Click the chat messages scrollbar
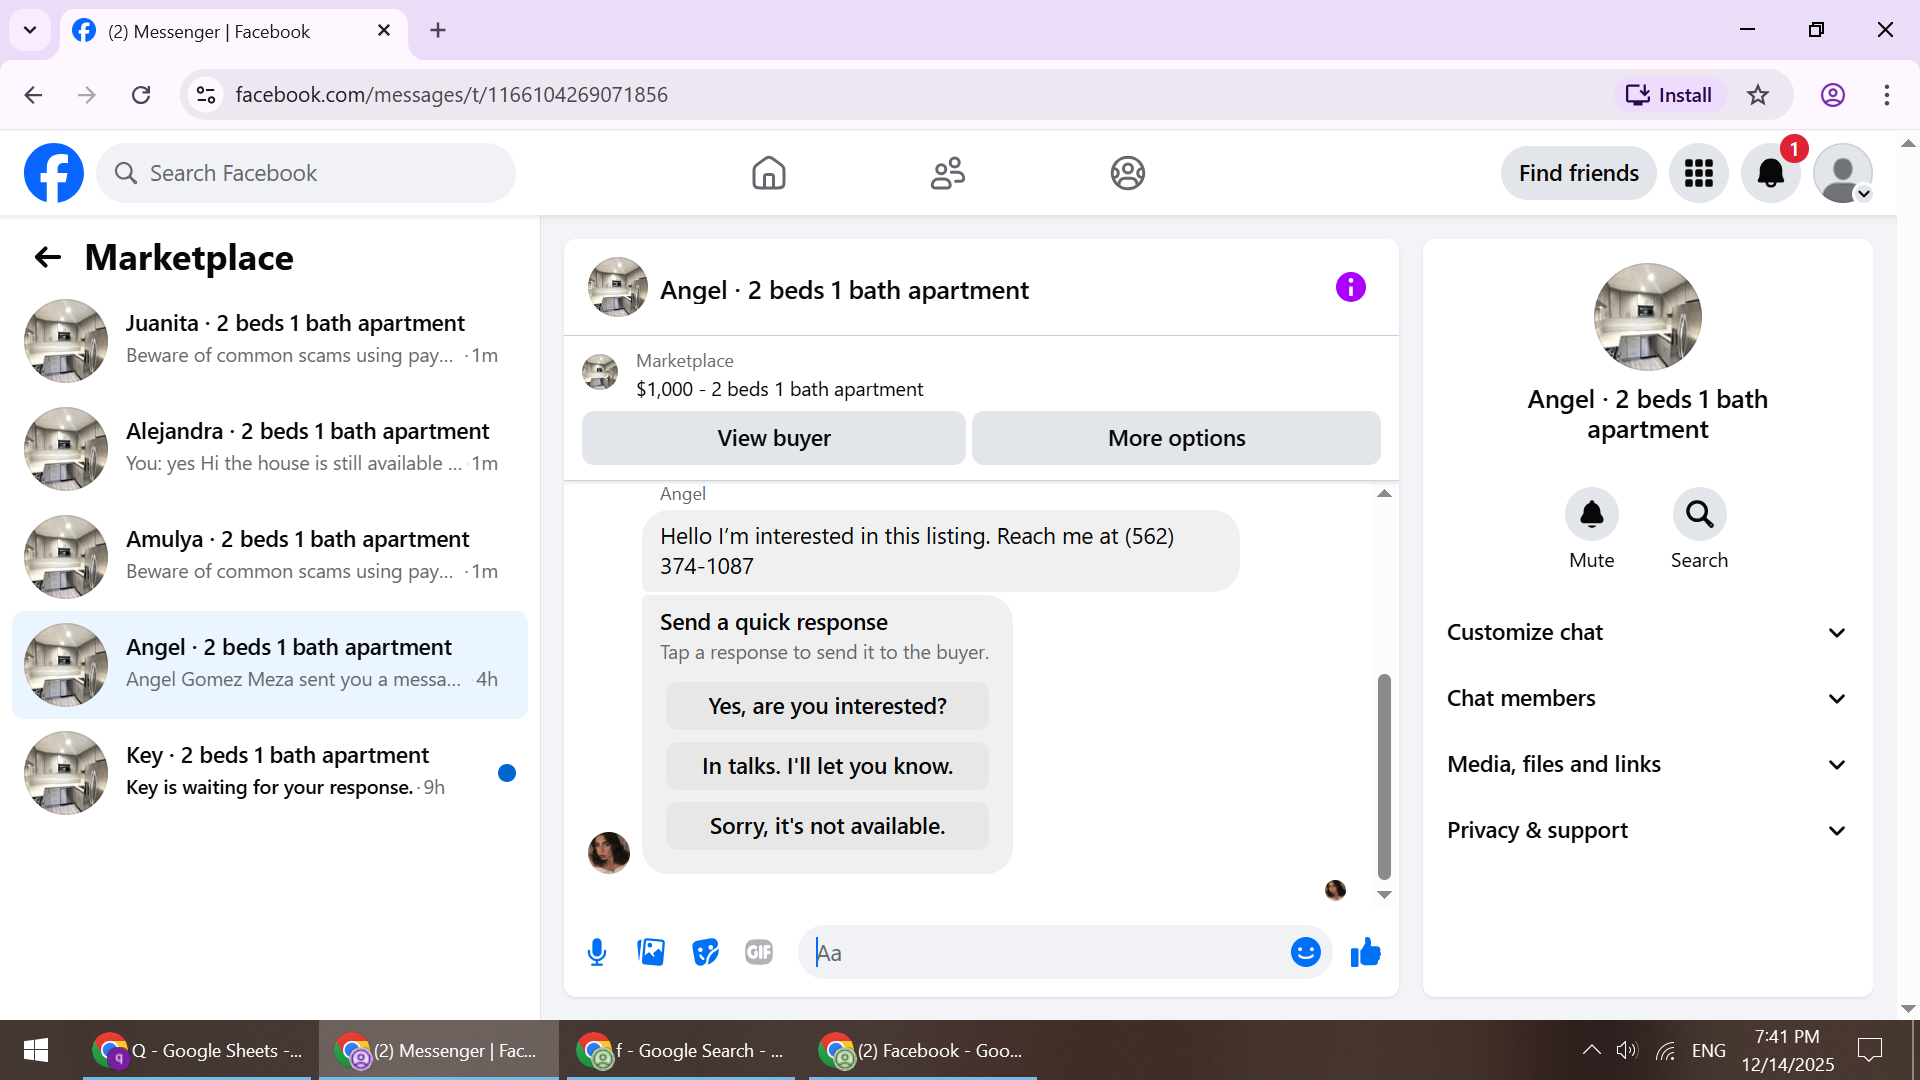The image size is (1920, 1080). [x=1384, y=775]
